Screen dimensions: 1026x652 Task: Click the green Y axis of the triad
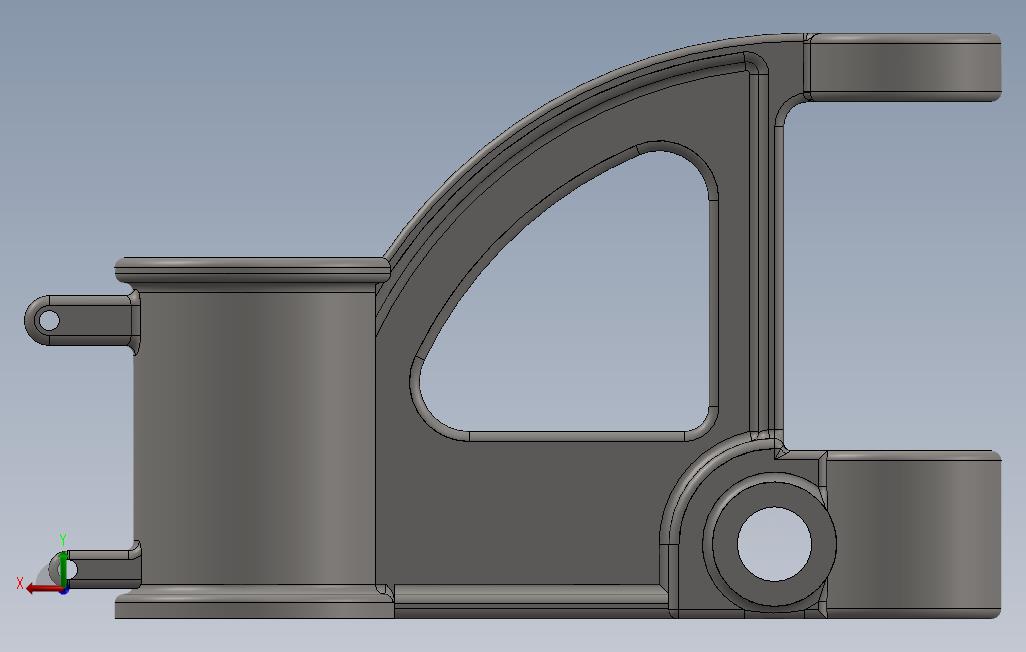tap(63, 568)
